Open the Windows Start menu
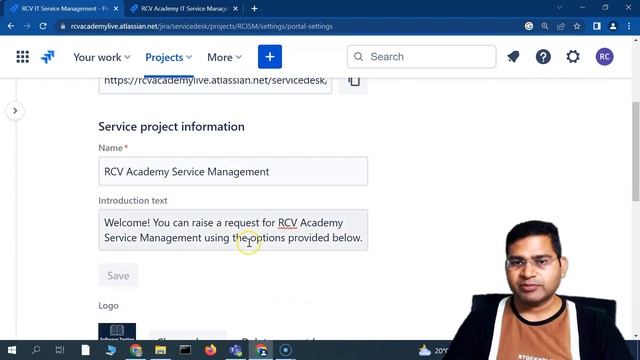 coord(12,350)
